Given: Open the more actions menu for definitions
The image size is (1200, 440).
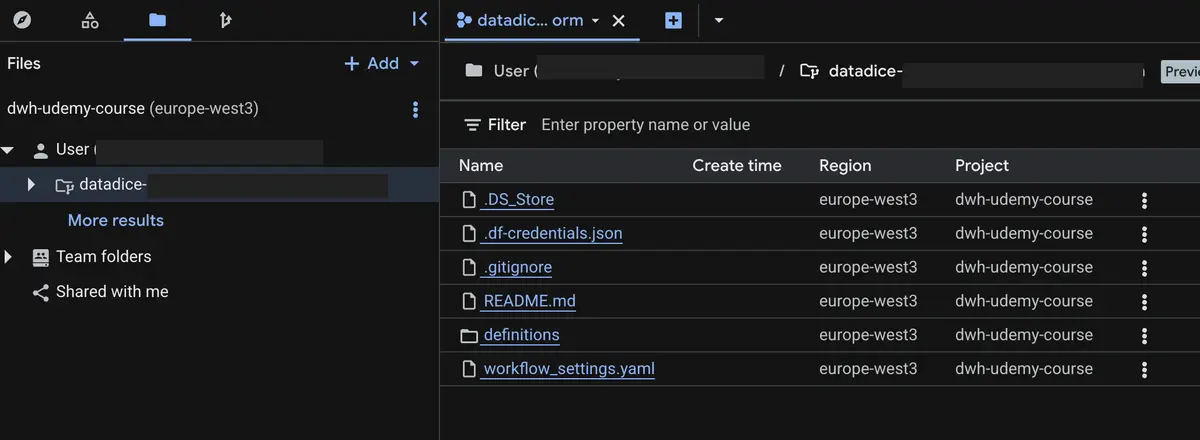Looking at the screenshot, I should coord(1144,335).
